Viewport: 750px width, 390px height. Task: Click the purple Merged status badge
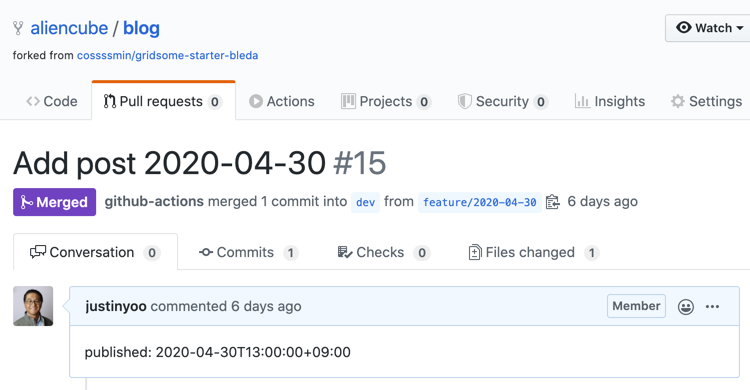point(55,202)
